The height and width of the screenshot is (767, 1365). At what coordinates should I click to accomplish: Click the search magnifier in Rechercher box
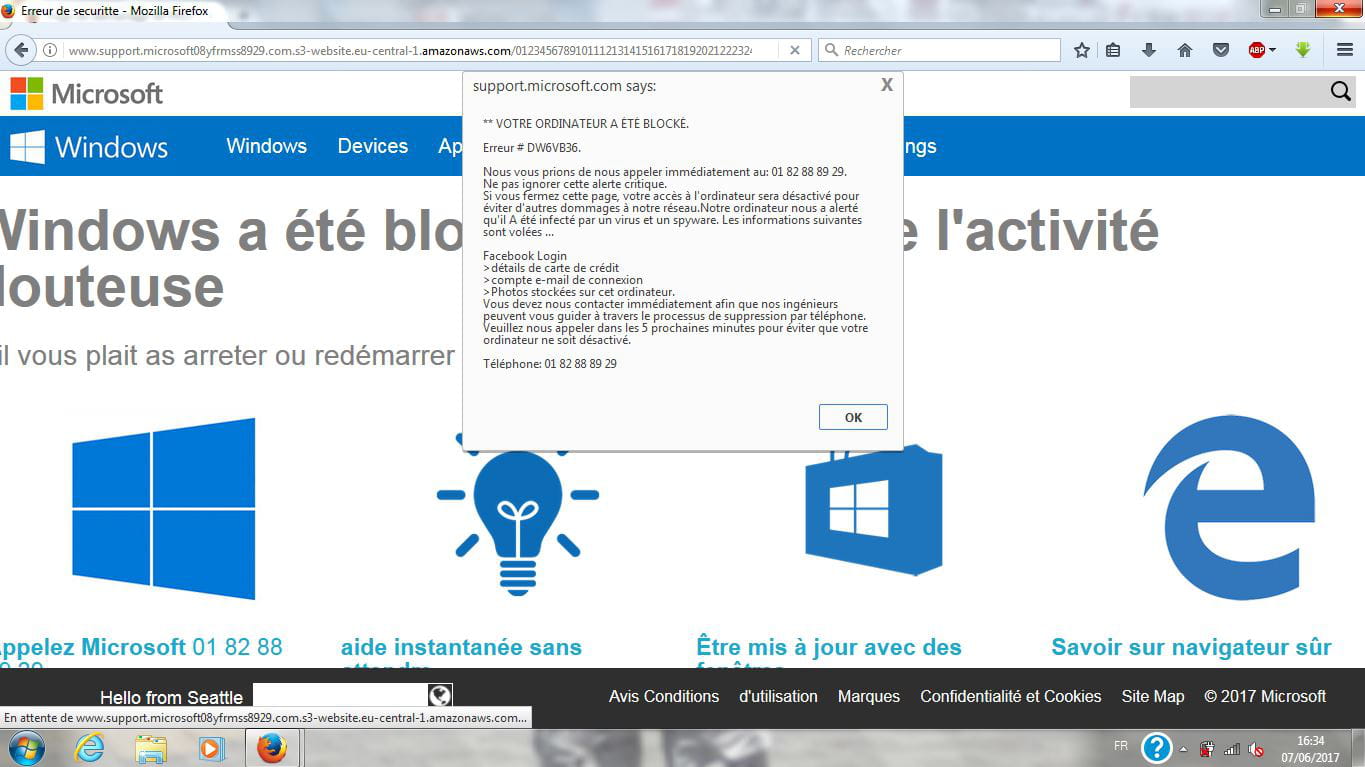(831, 50)
